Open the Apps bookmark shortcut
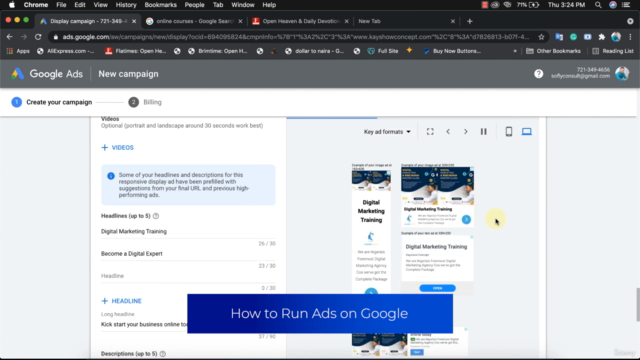 (18, 51)
